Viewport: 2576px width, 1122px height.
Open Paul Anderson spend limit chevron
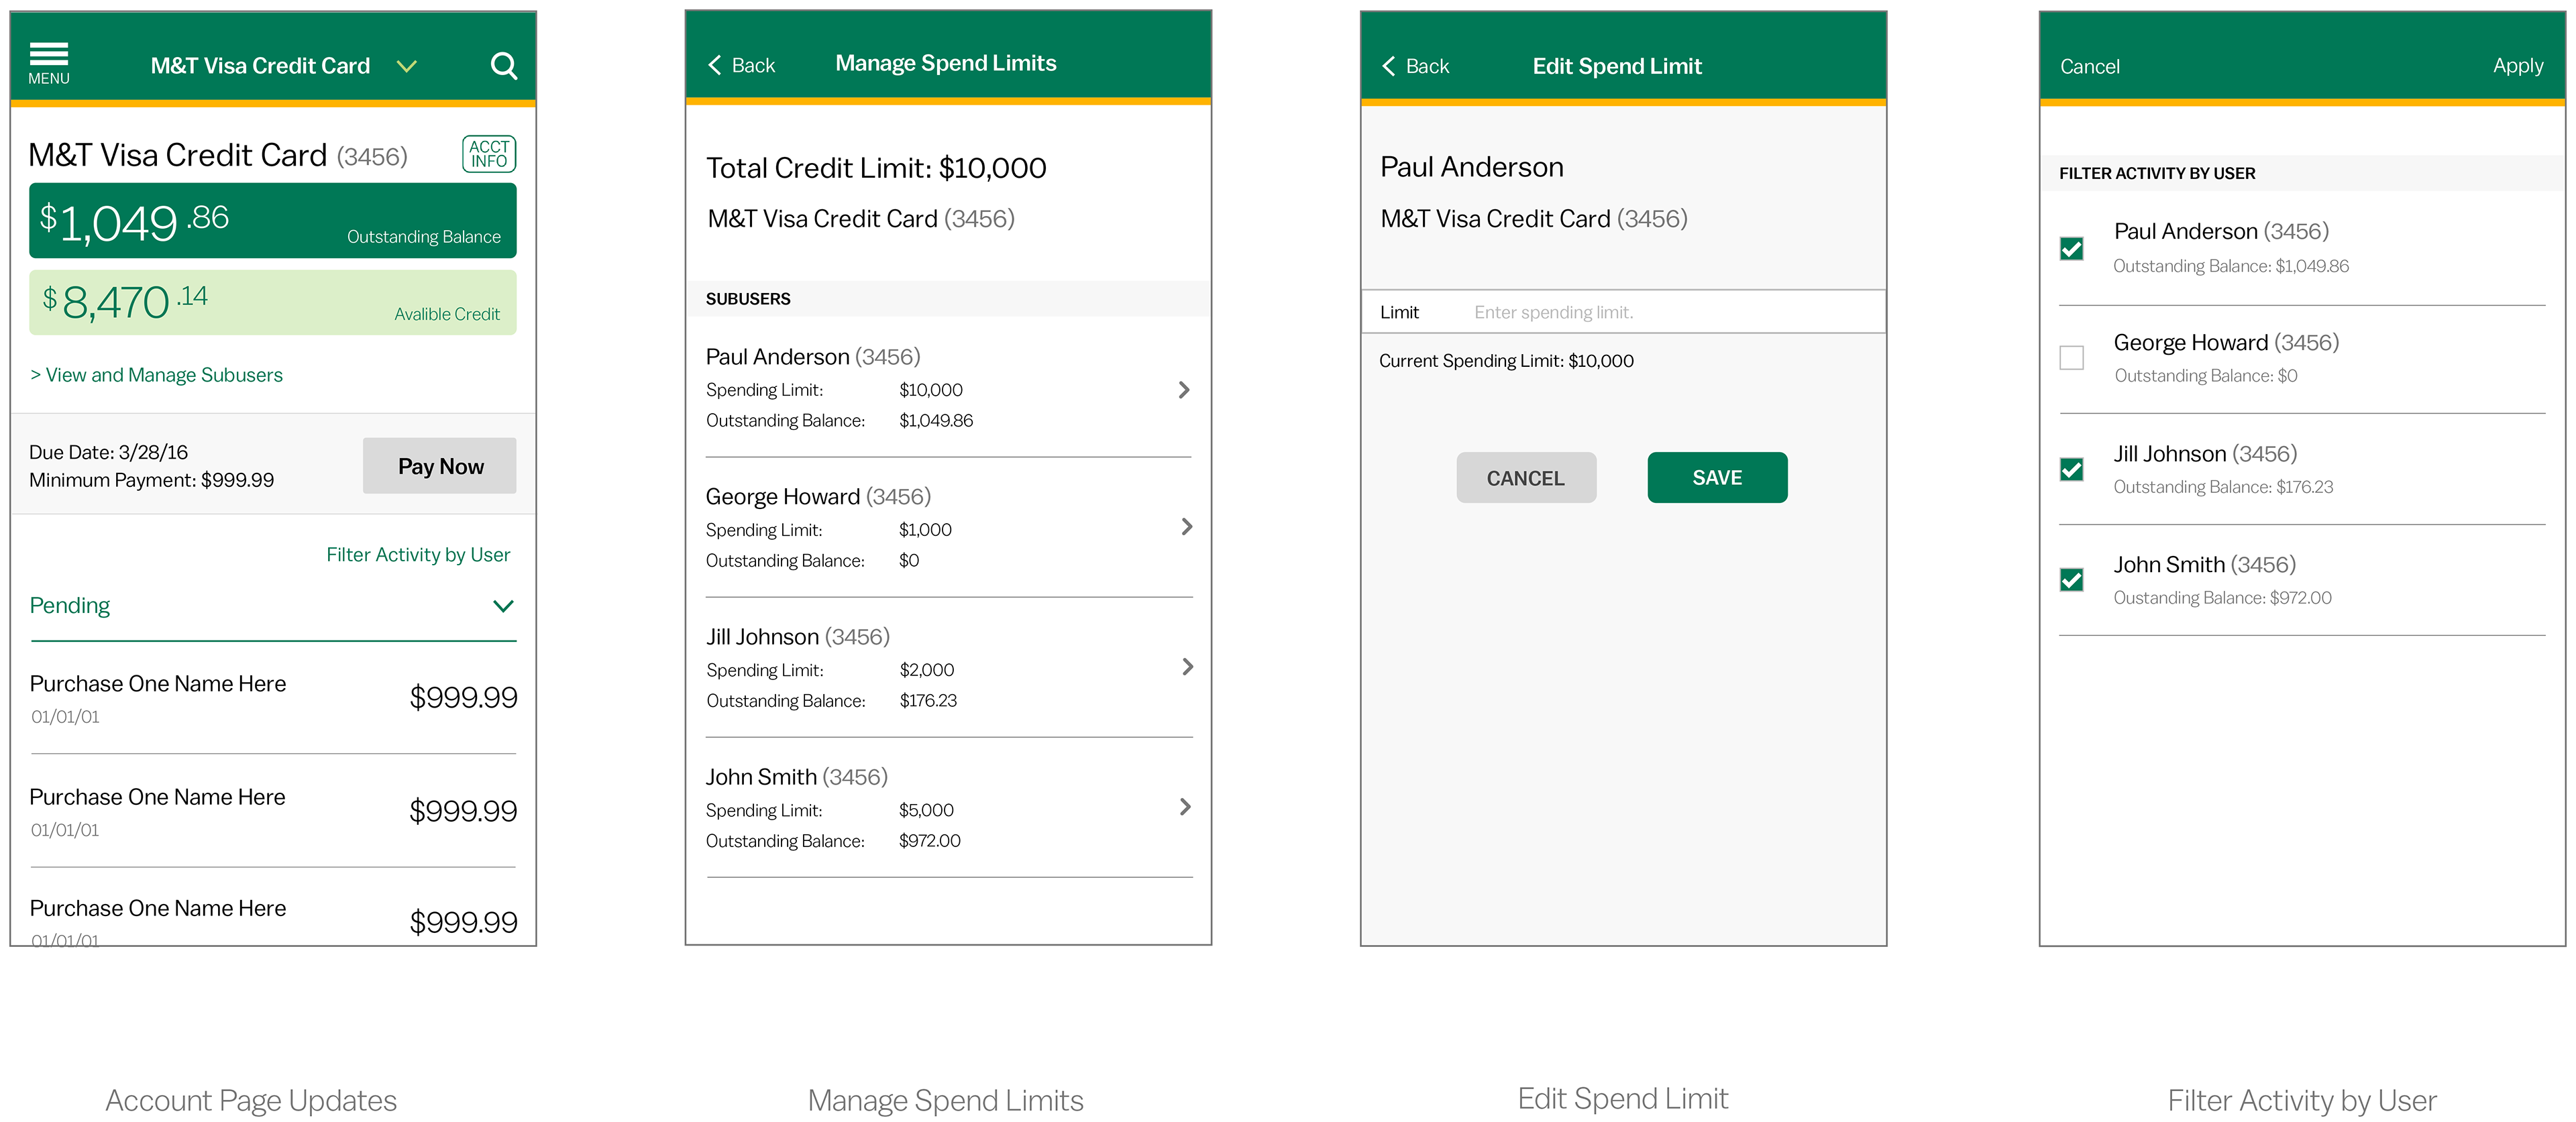1184,390
